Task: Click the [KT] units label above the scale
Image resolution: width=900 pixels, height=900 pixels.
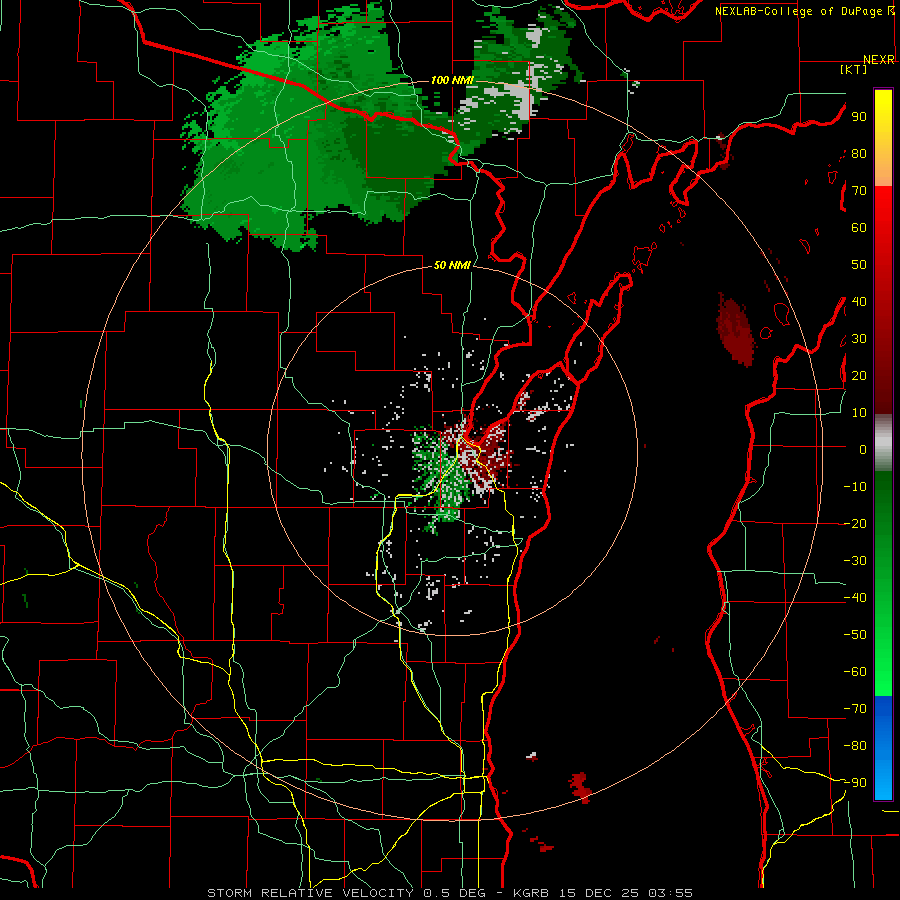Action: [854, 69]
